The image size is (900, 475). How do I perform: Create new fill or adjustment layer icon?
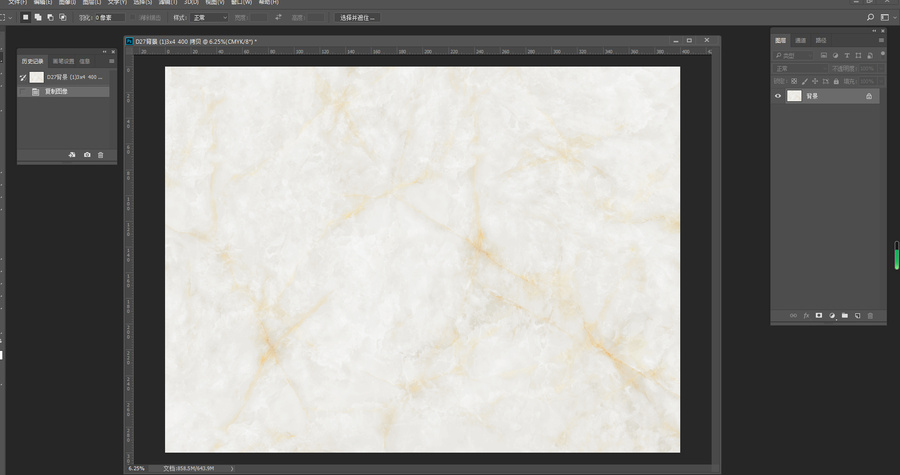pyautogui.click(x=832, y=316)
